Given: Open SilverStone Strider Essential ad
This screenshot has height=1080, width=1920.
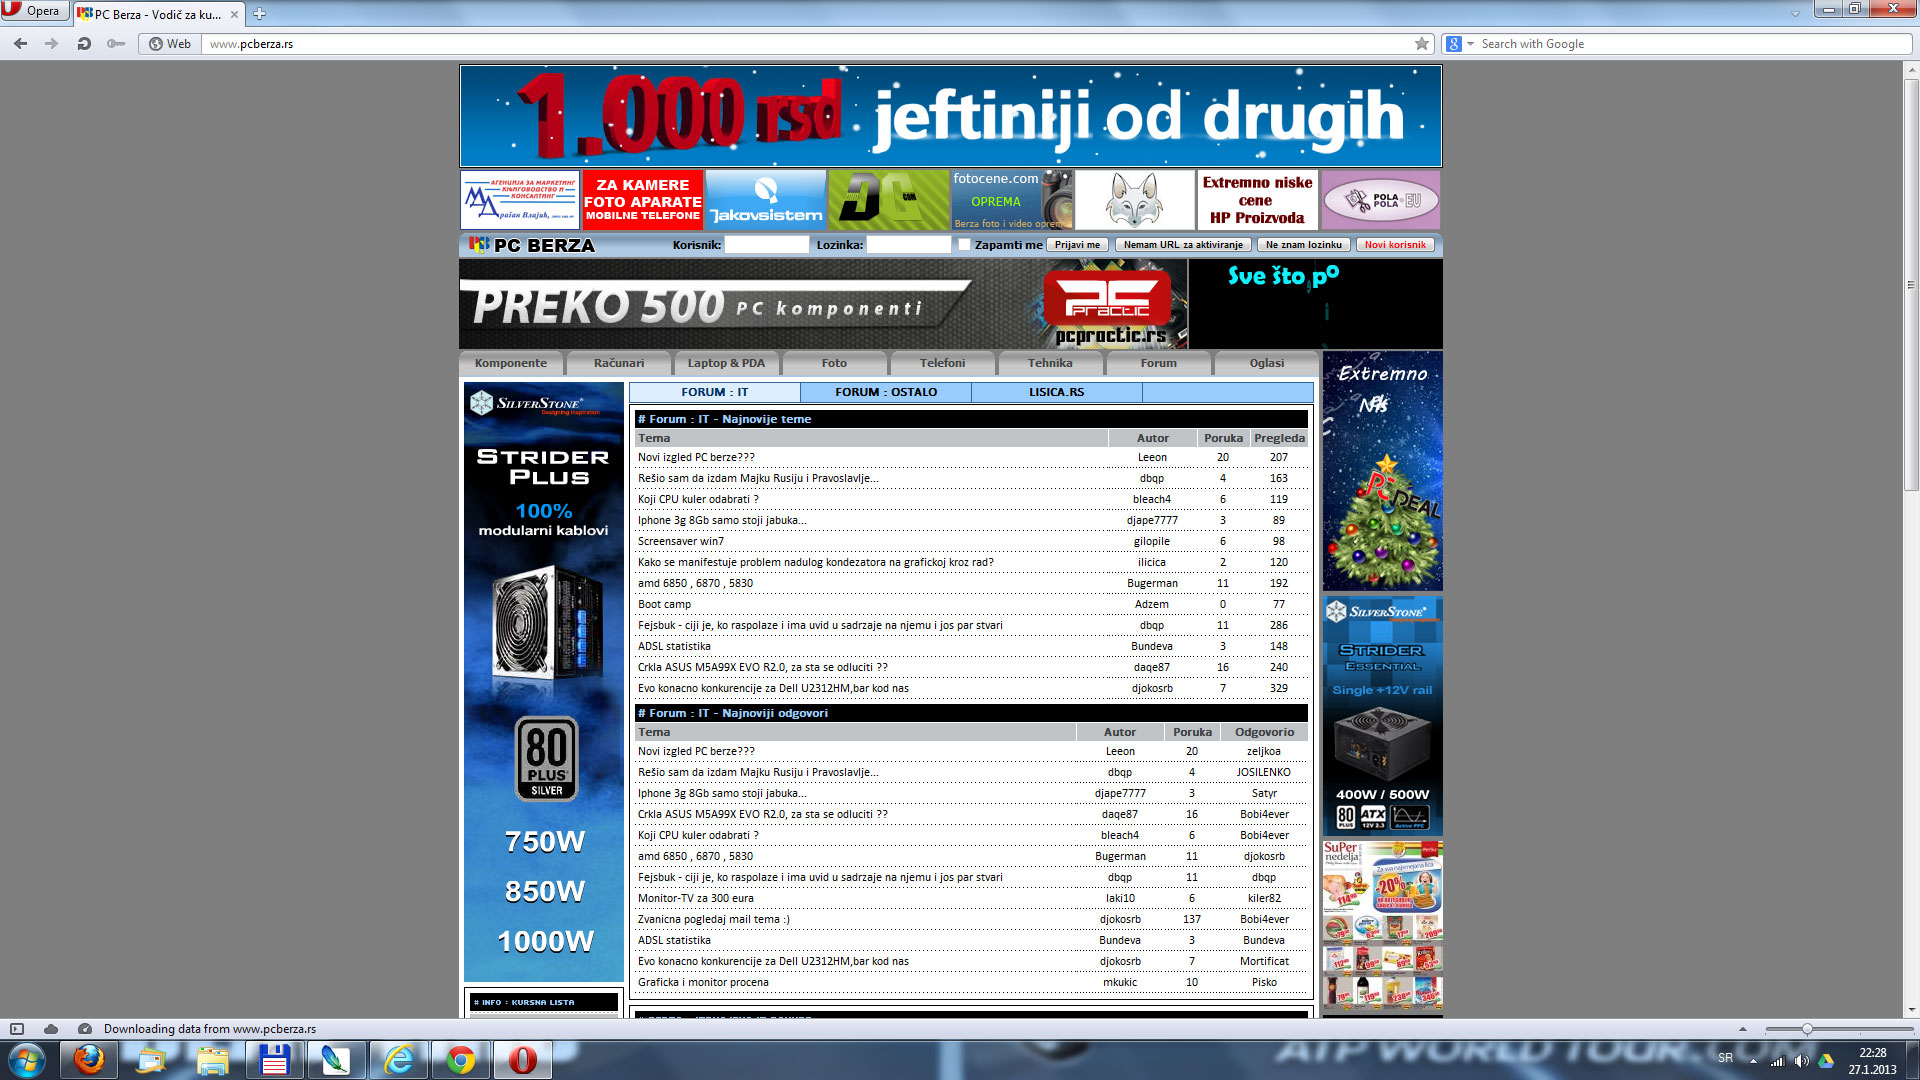Looking at the screenshot, I should tap(1382, 716).
